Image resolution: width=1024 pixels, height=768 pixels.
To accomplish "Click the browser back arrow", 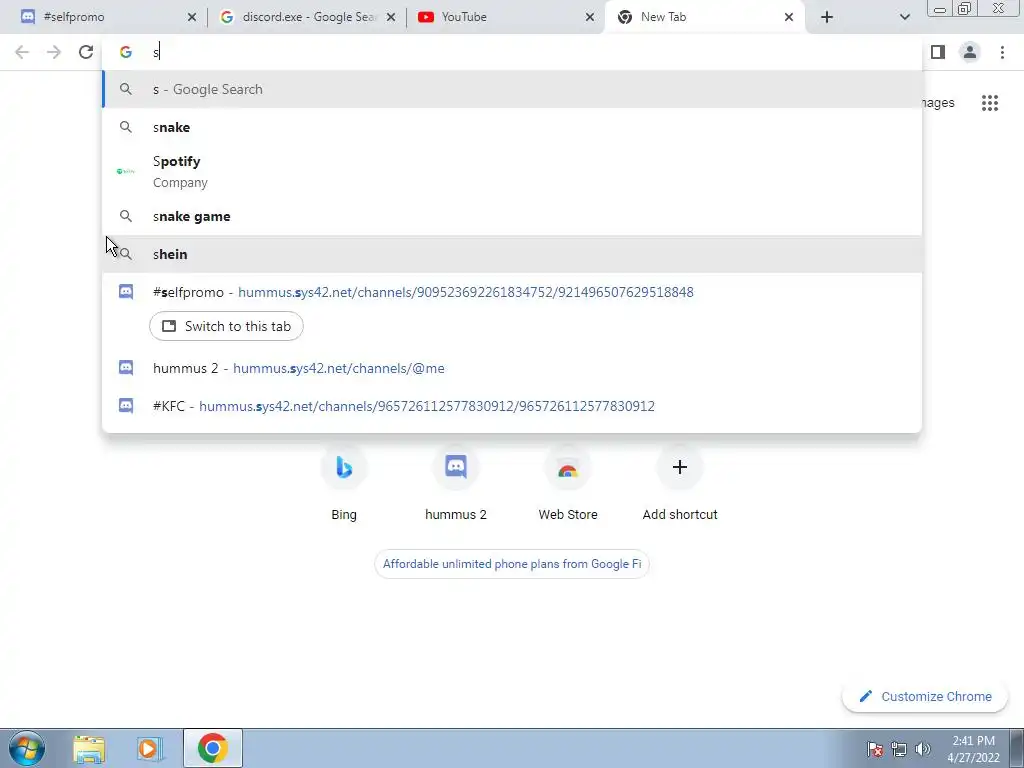I will (x=22, y=52).
